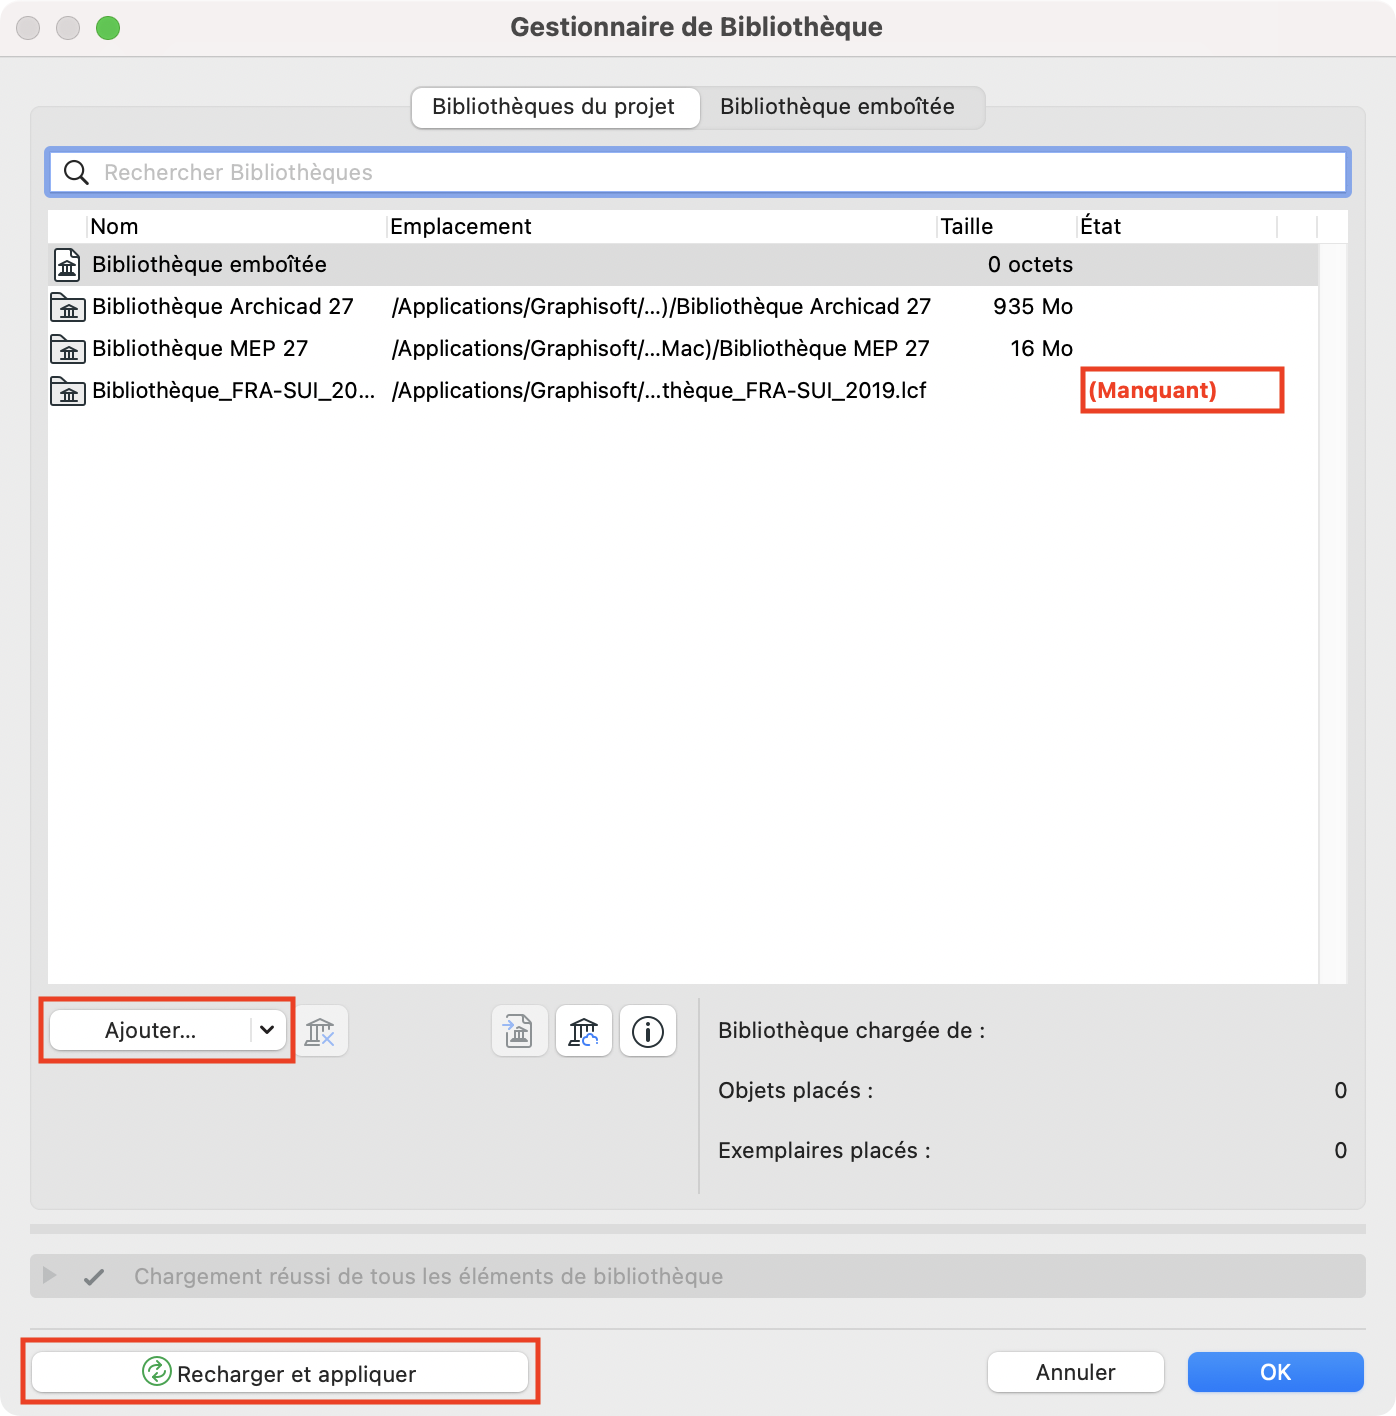
Task: Switch to Bibliothèques du projet tab
Action: pyautogui.click(x=554, y=107)
